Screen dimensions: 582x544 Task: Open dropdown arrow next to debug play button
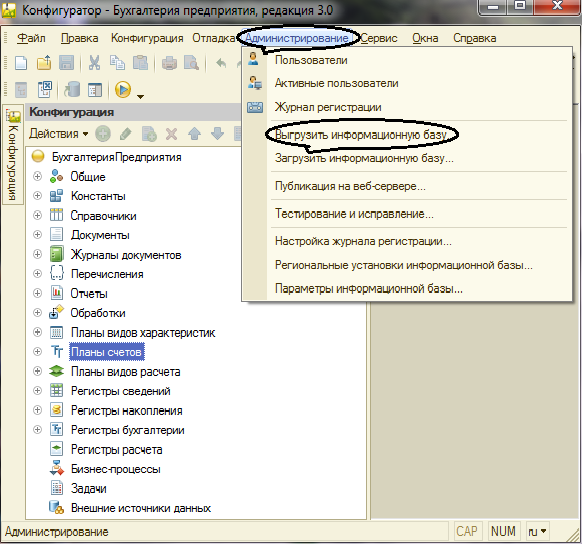point(140,96)
